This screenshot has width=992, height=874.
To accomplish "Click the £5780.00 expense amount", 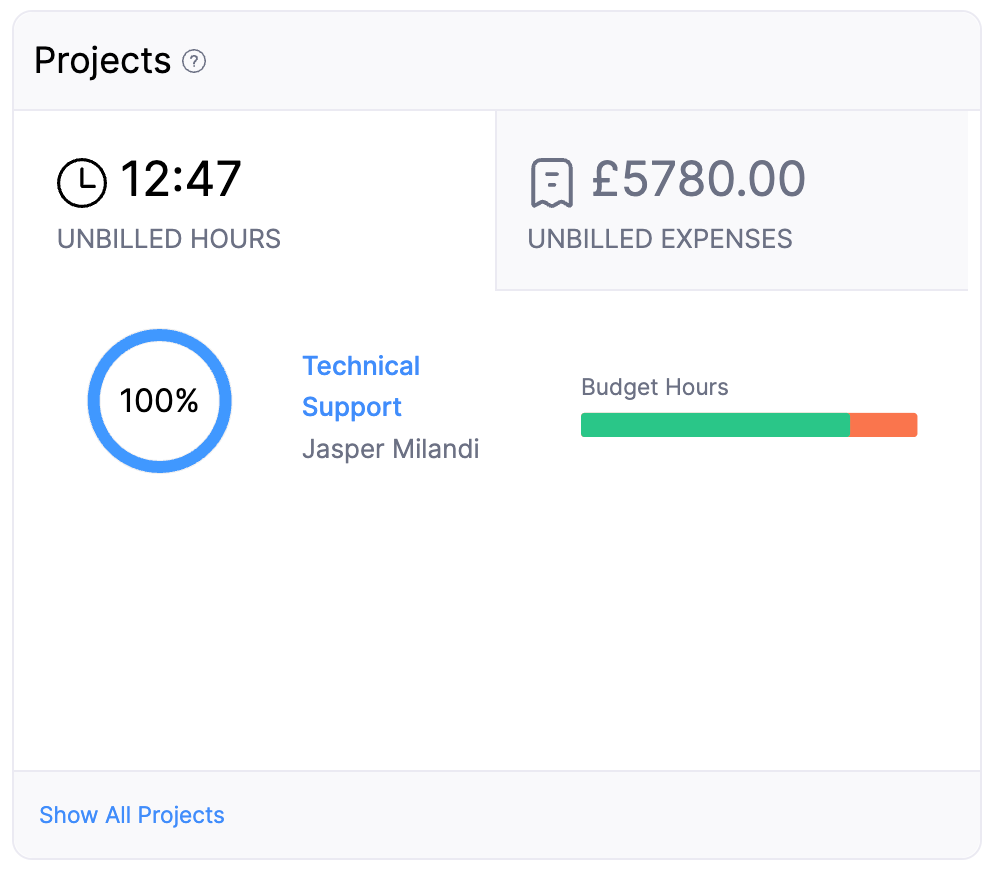I will tap(698, 180).
